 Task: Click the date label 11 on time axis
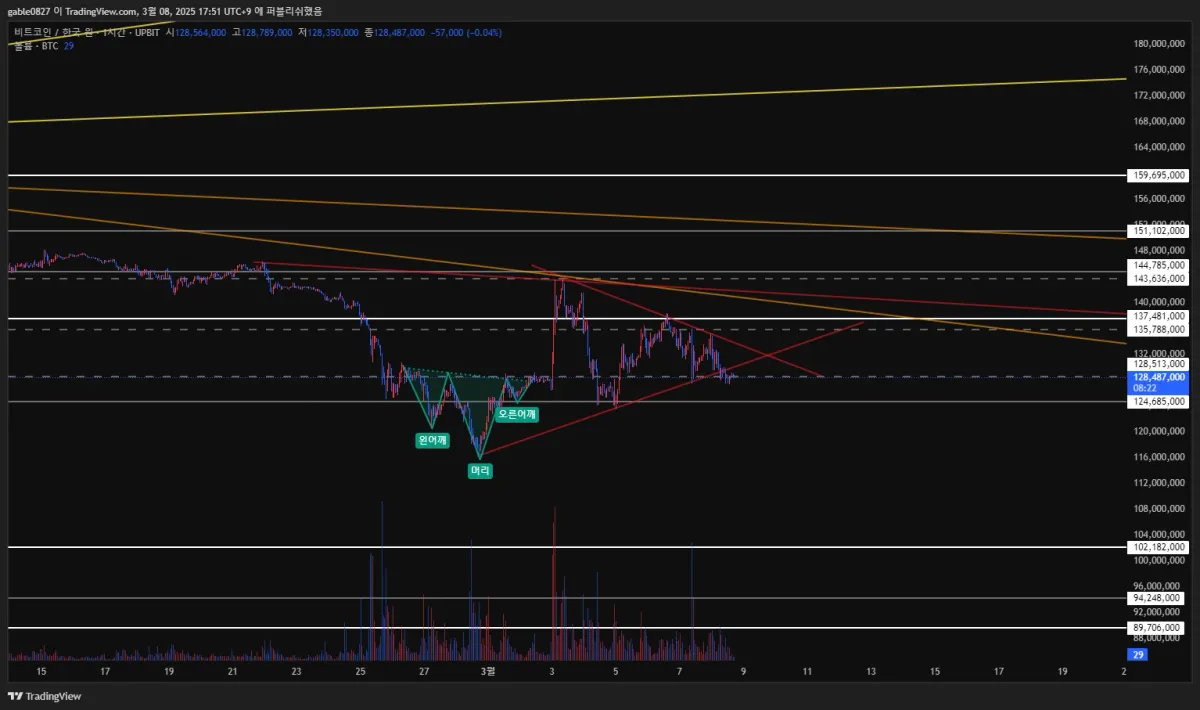tap(807, 673)
